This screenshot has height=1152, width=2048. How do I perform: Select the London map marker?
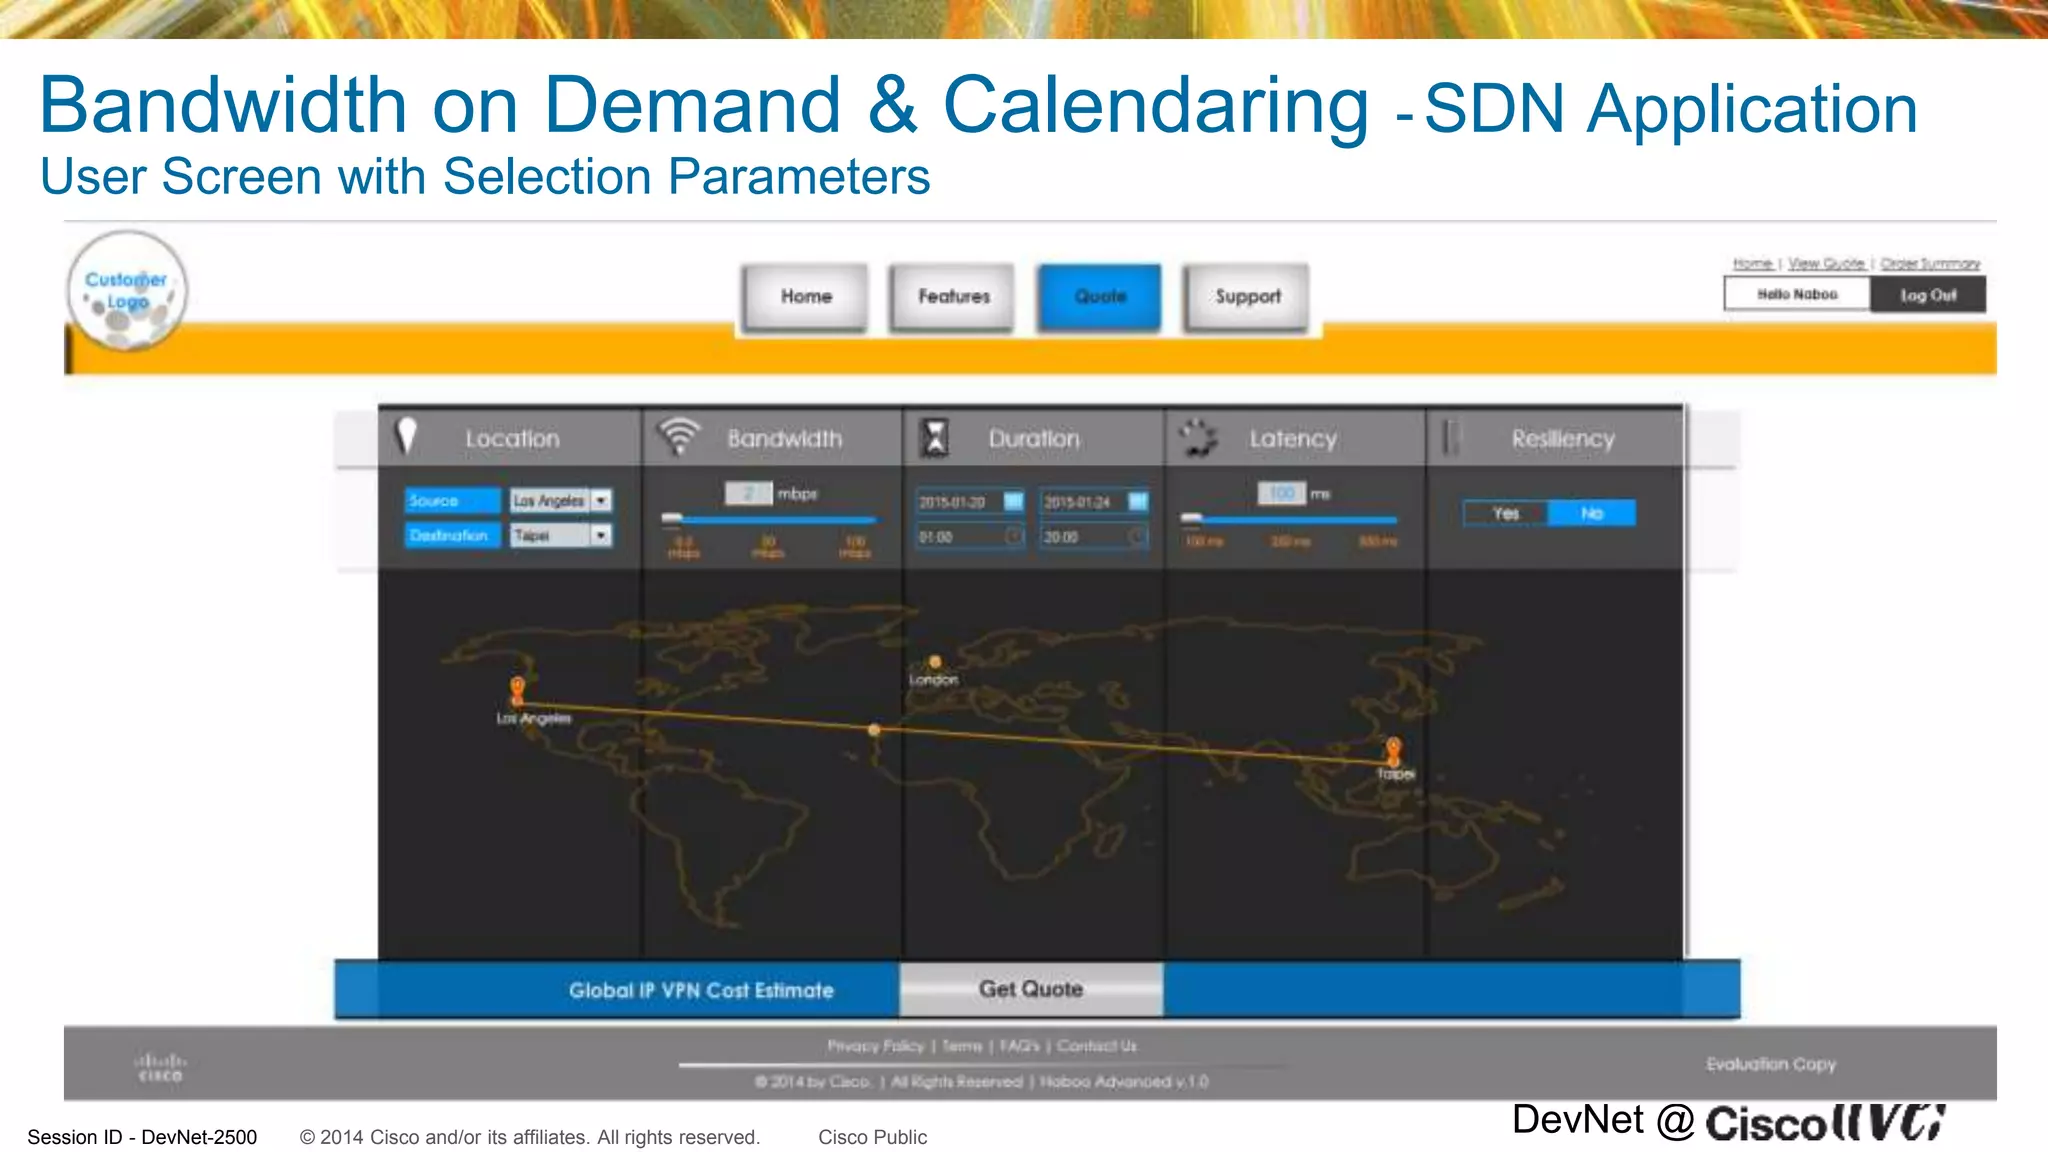(x=935, y=661)
